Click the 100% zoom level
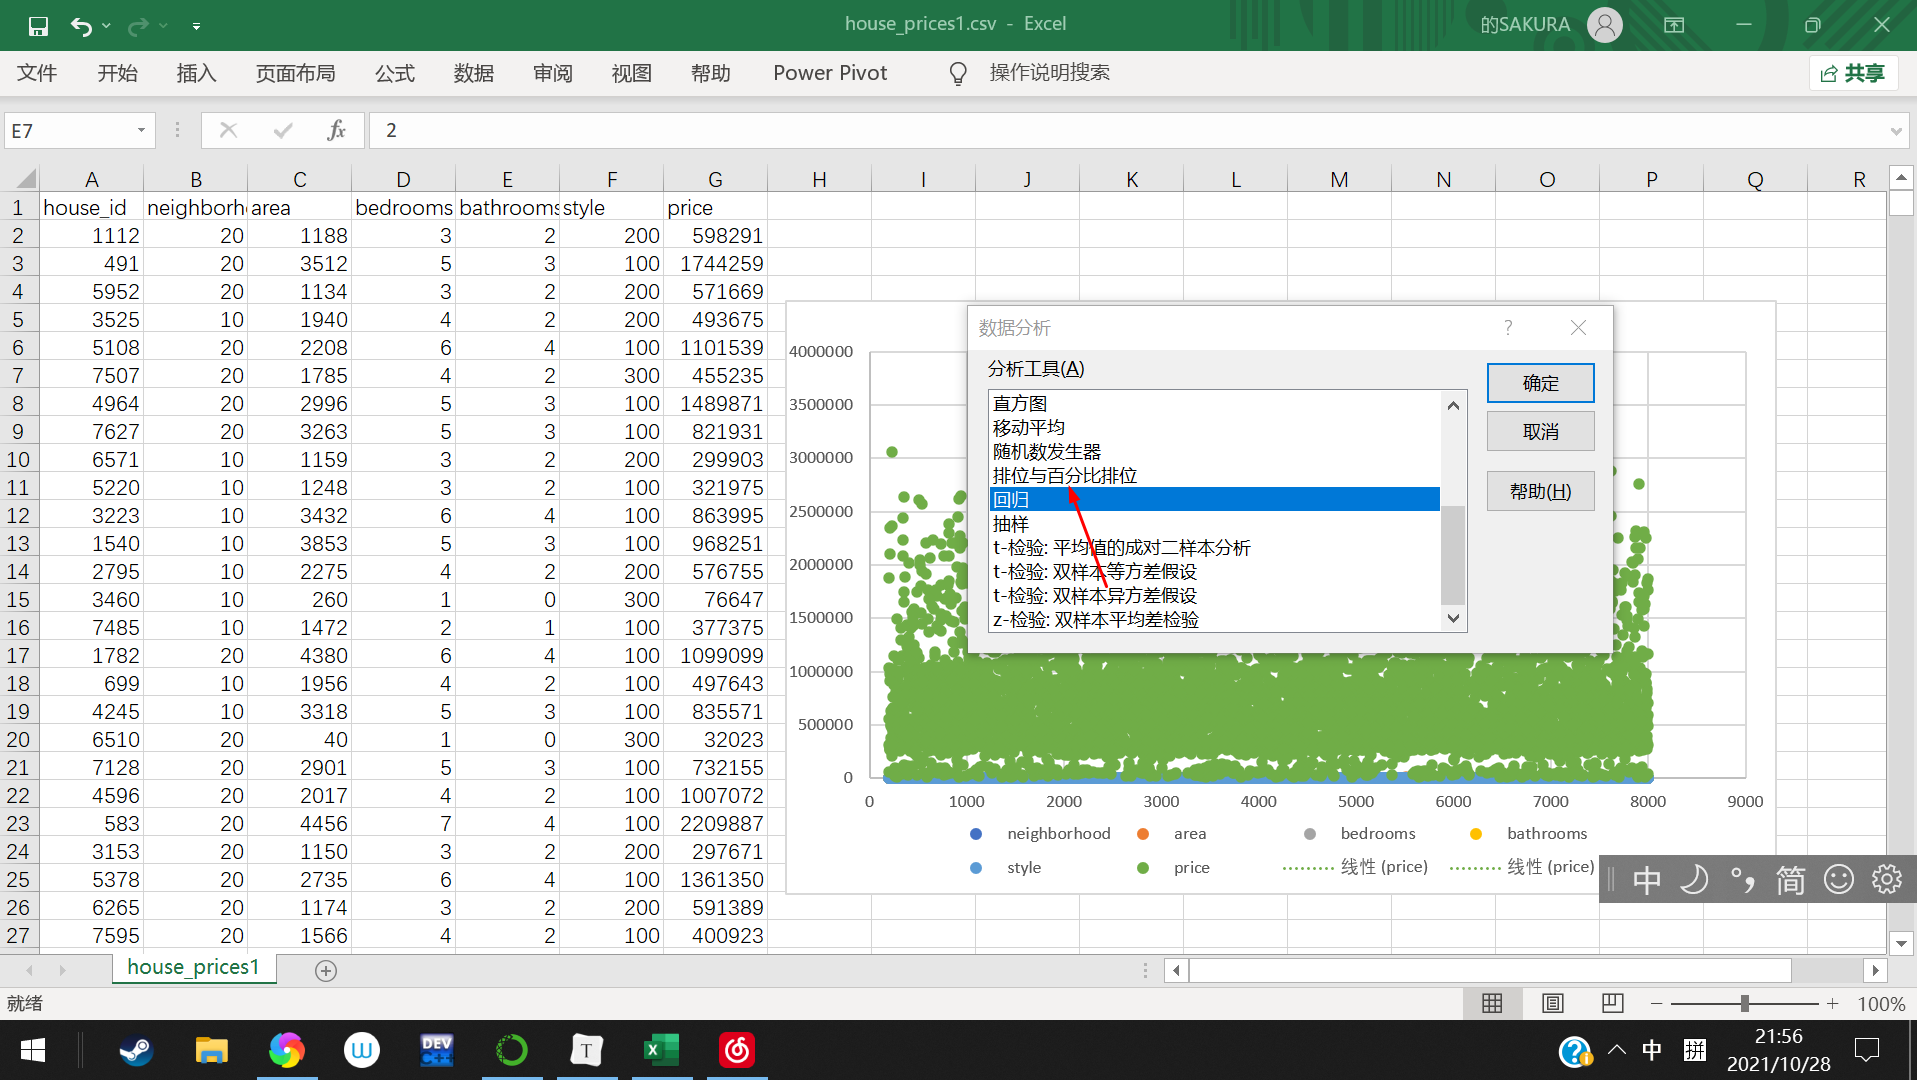 [1881, 1004]
